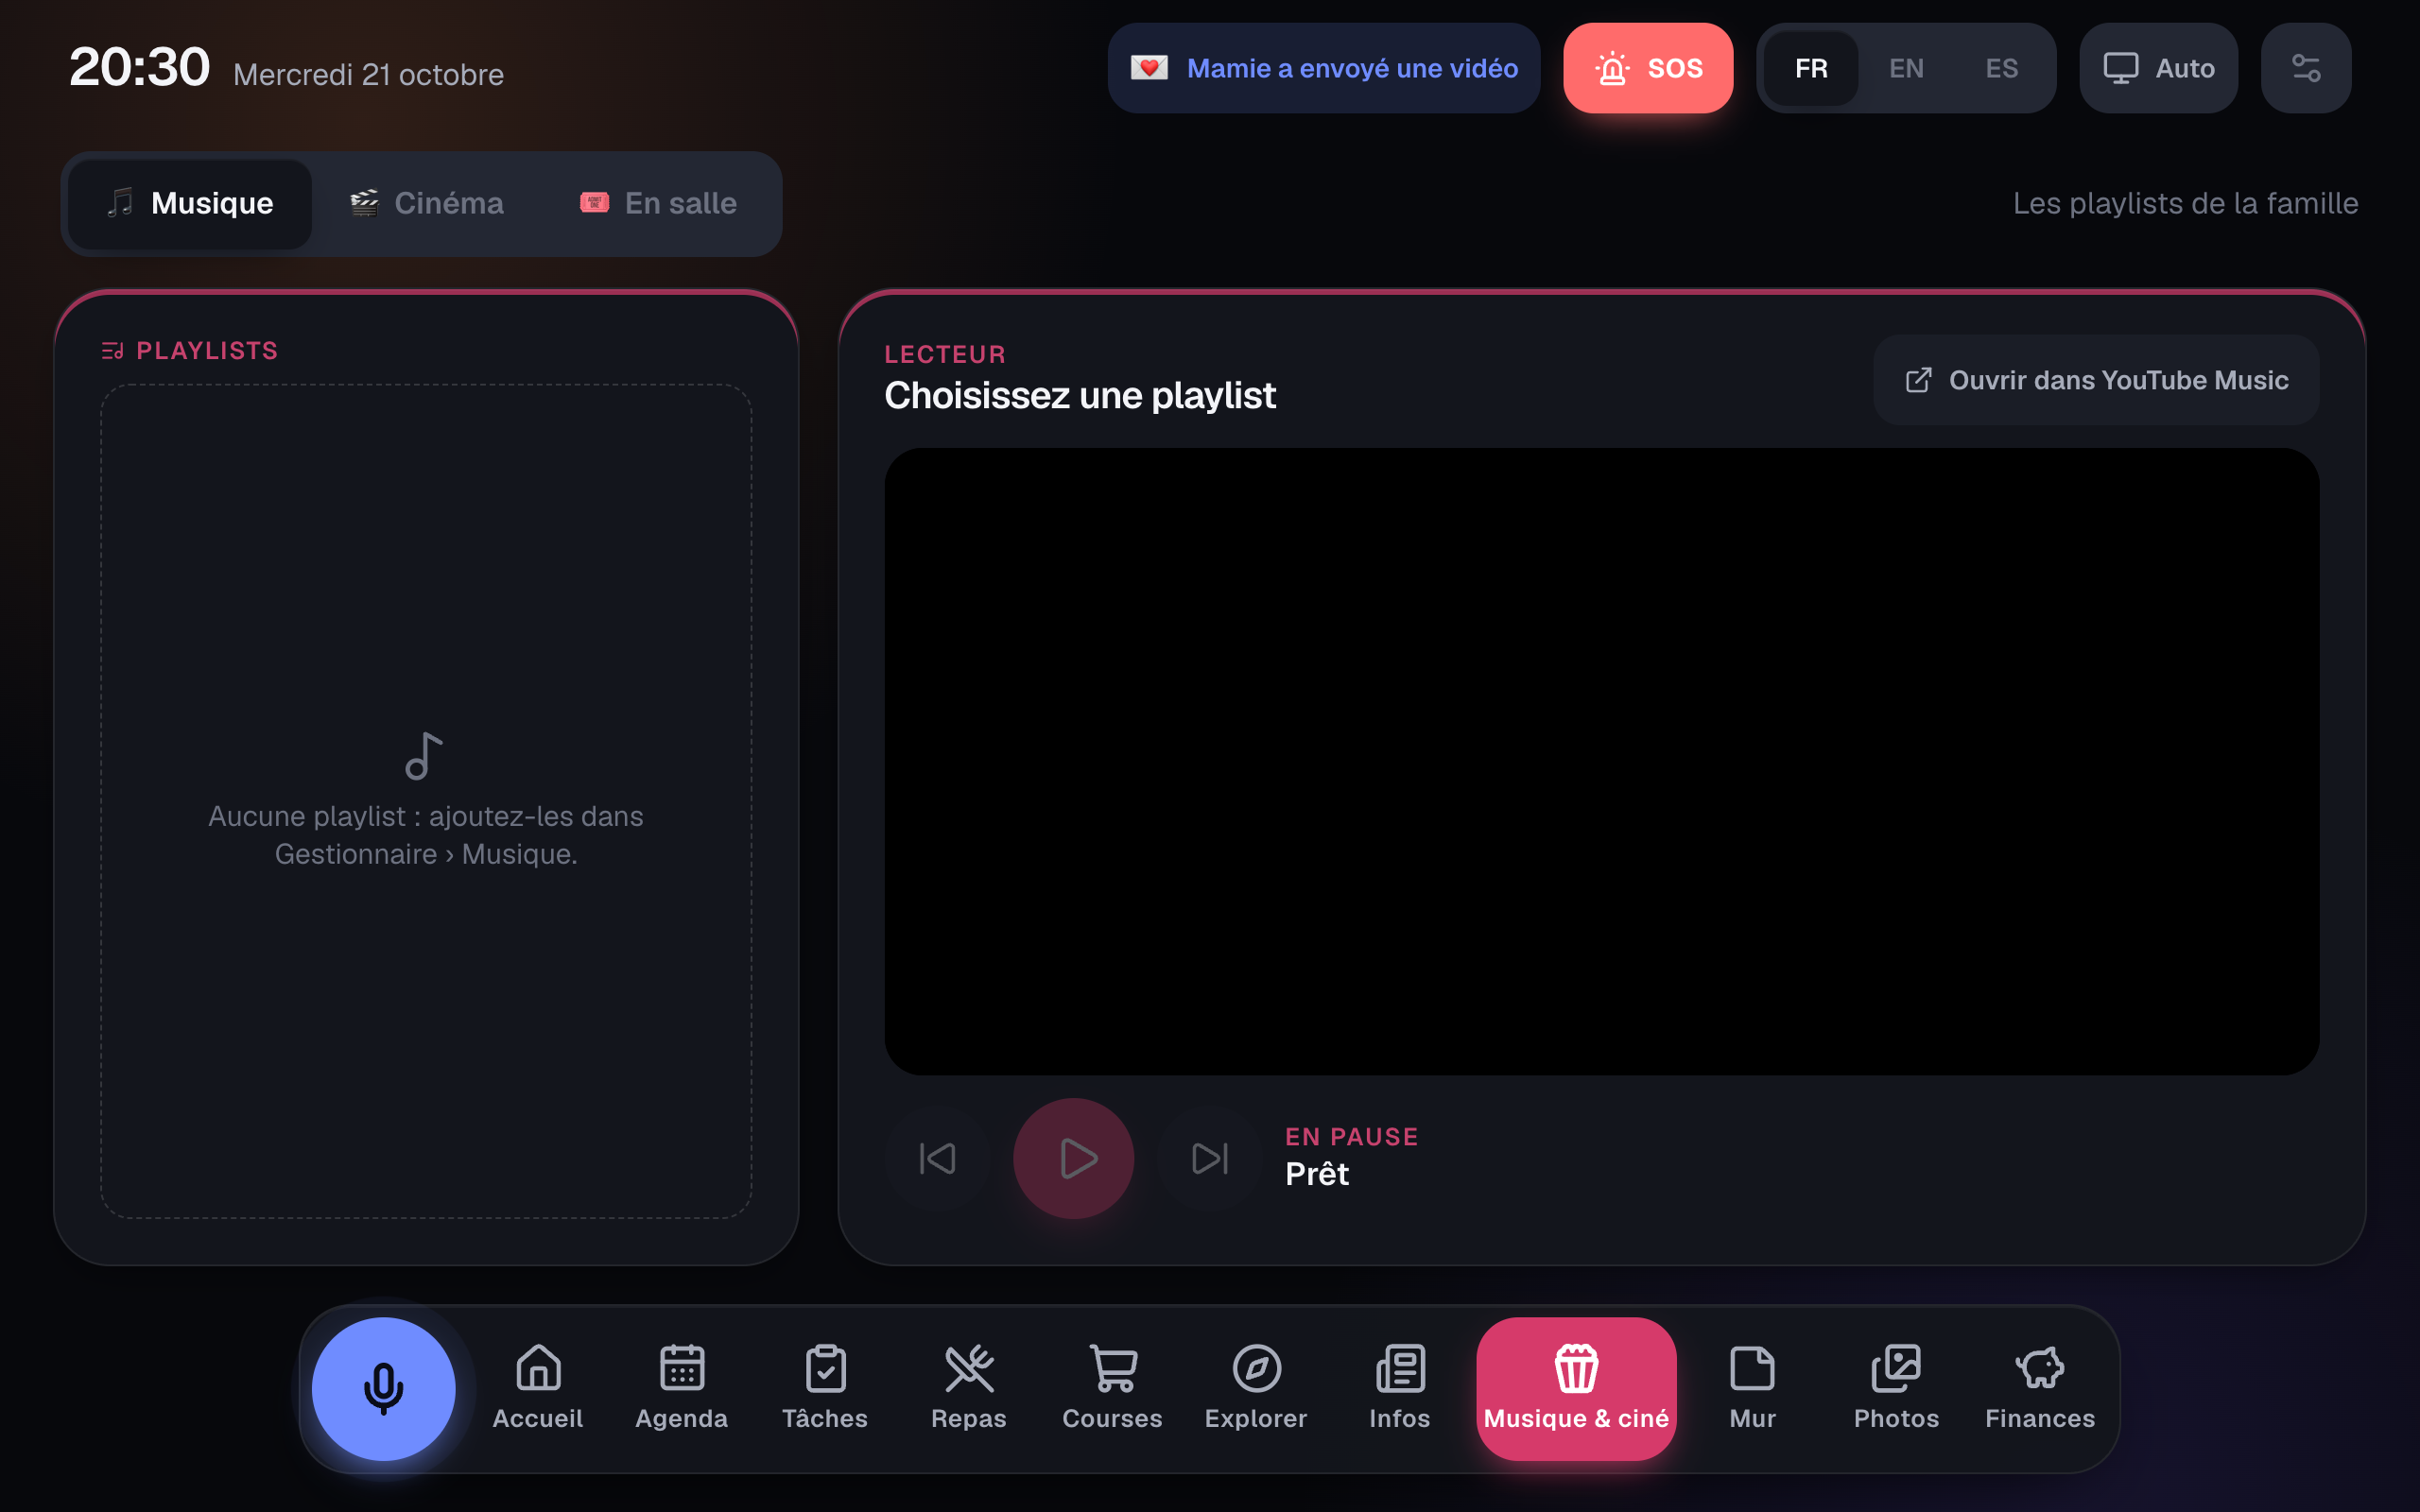Open the Repas meals section
The image size is (2420, 1512).
click(x=969, y=1388)
